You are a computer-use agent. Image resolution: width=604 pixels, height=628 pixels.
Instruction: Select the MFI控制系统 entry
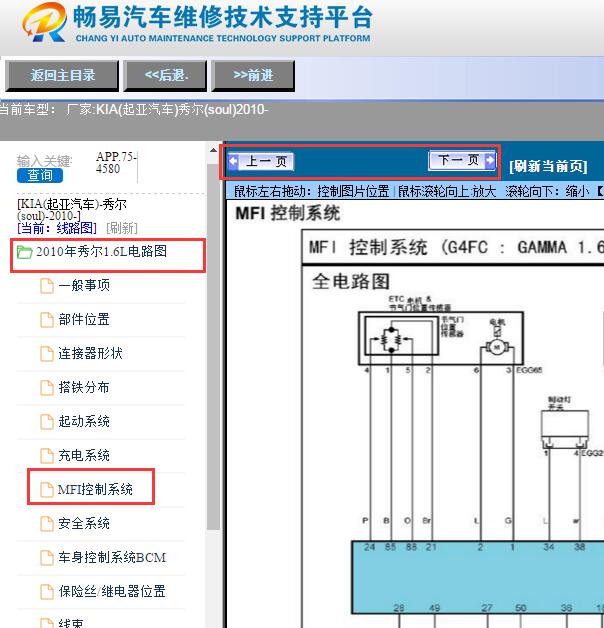click(95, 489)
